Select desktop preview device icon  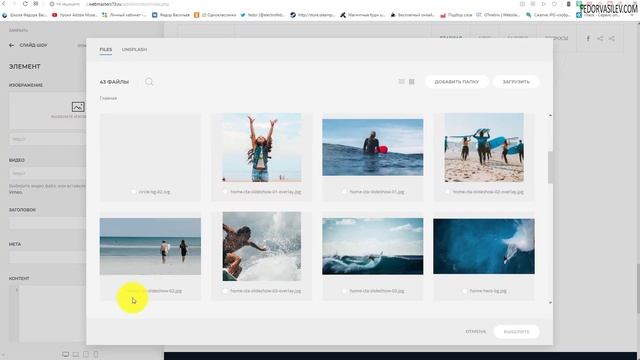pyautogui.click(x=66, y=354)
